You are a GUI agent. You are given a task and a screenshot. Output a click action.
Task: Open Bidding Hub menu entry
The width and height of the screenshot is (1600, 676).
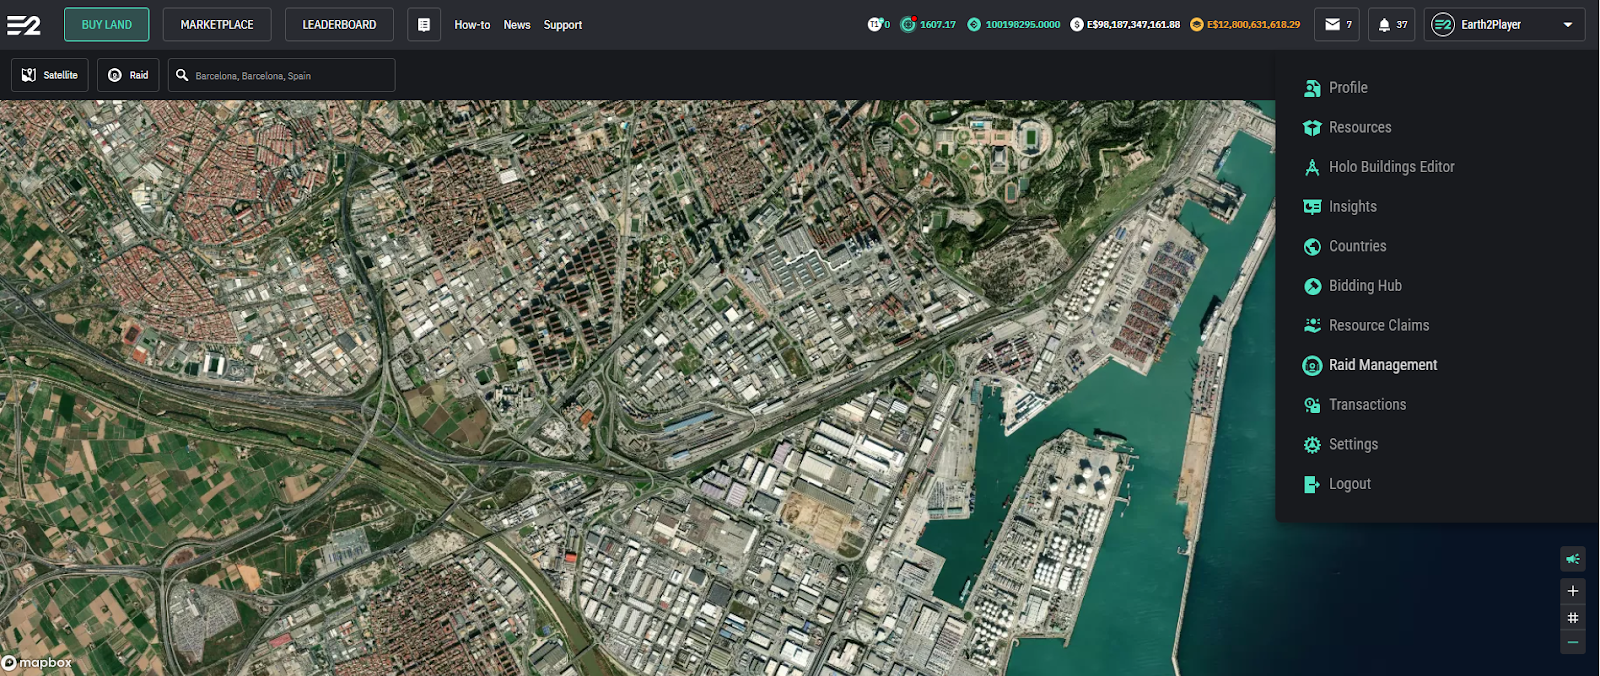pyautogui.click(x=1365, y=286)
